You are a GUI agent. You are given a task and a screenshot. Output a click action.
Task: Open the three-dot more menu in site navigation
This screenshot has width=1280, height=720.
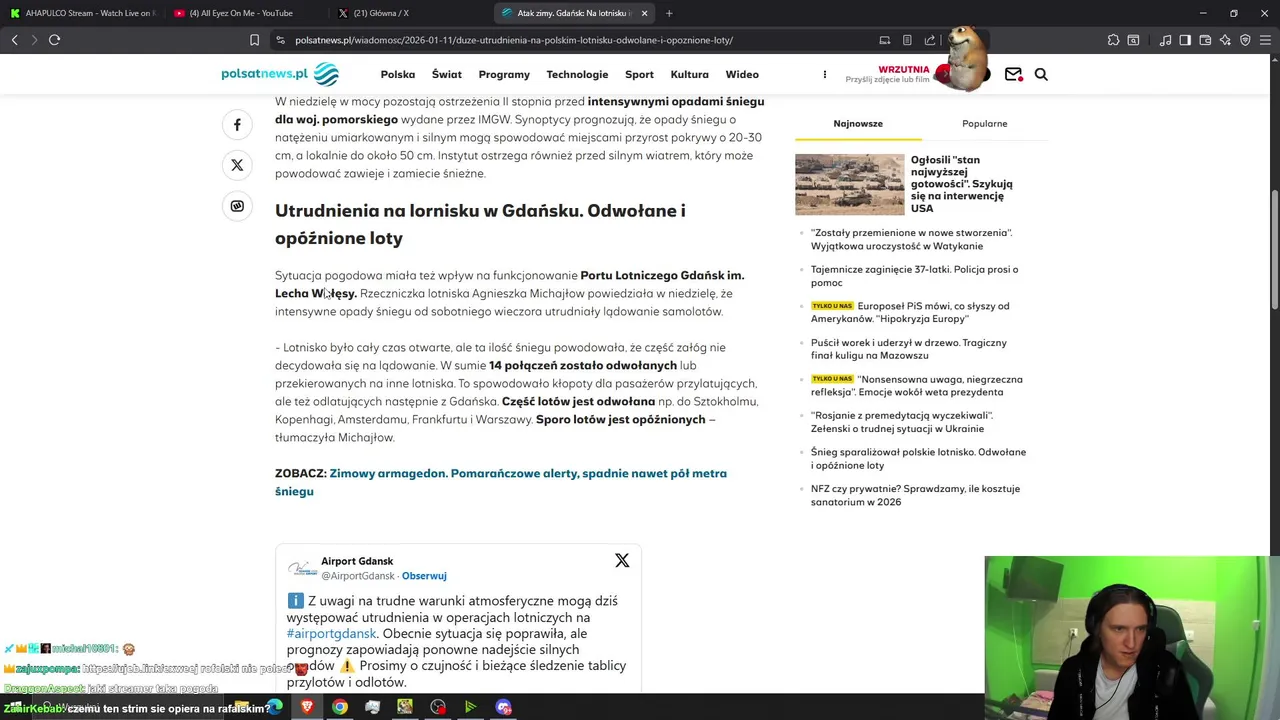pos(824,74)
